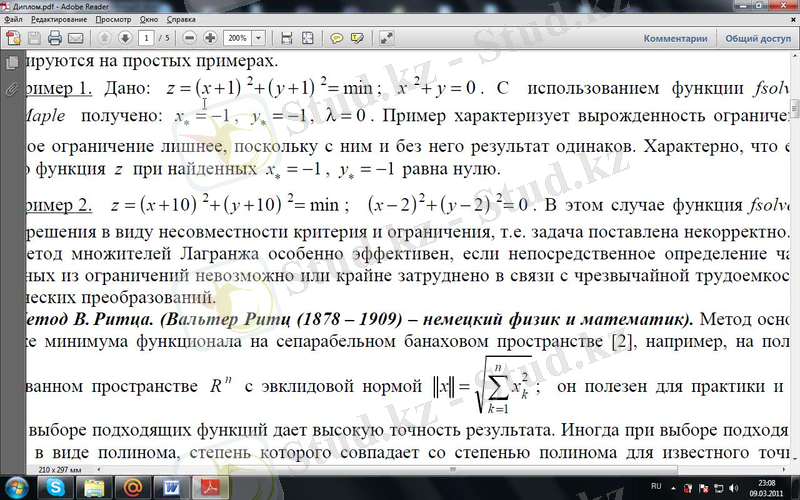The height and width of the screenshot is (500, 800).
Task: Click the network tray icon
Action: pos(719,488)
